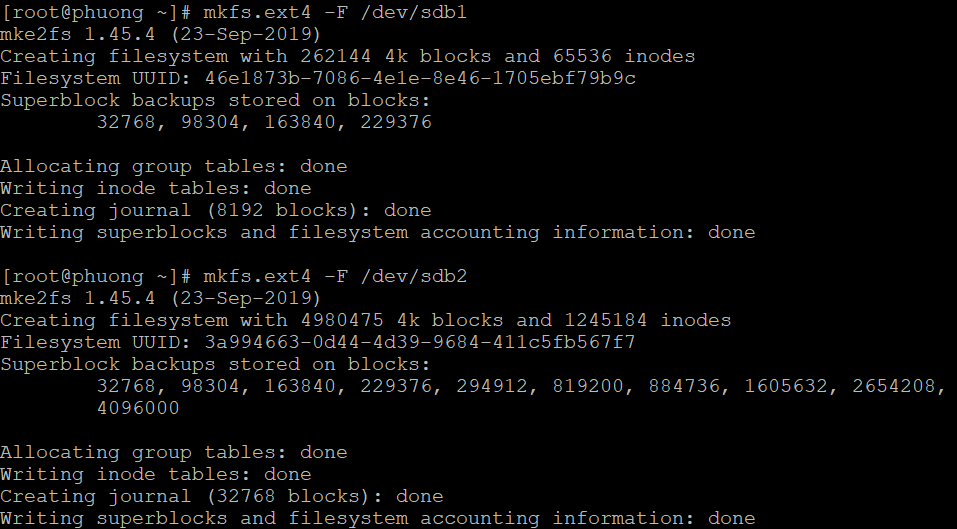This screenshot has height=529, width=957.
Task: Click superblock backup number 4096000
Action: pos(138,408)
